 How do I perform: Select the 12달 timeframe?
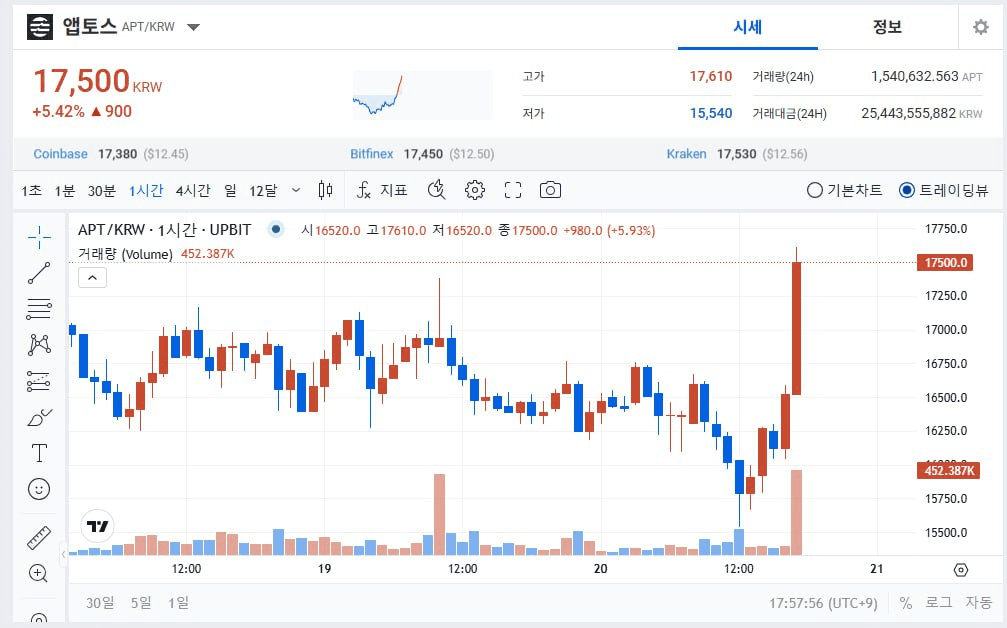click(263, 191)
